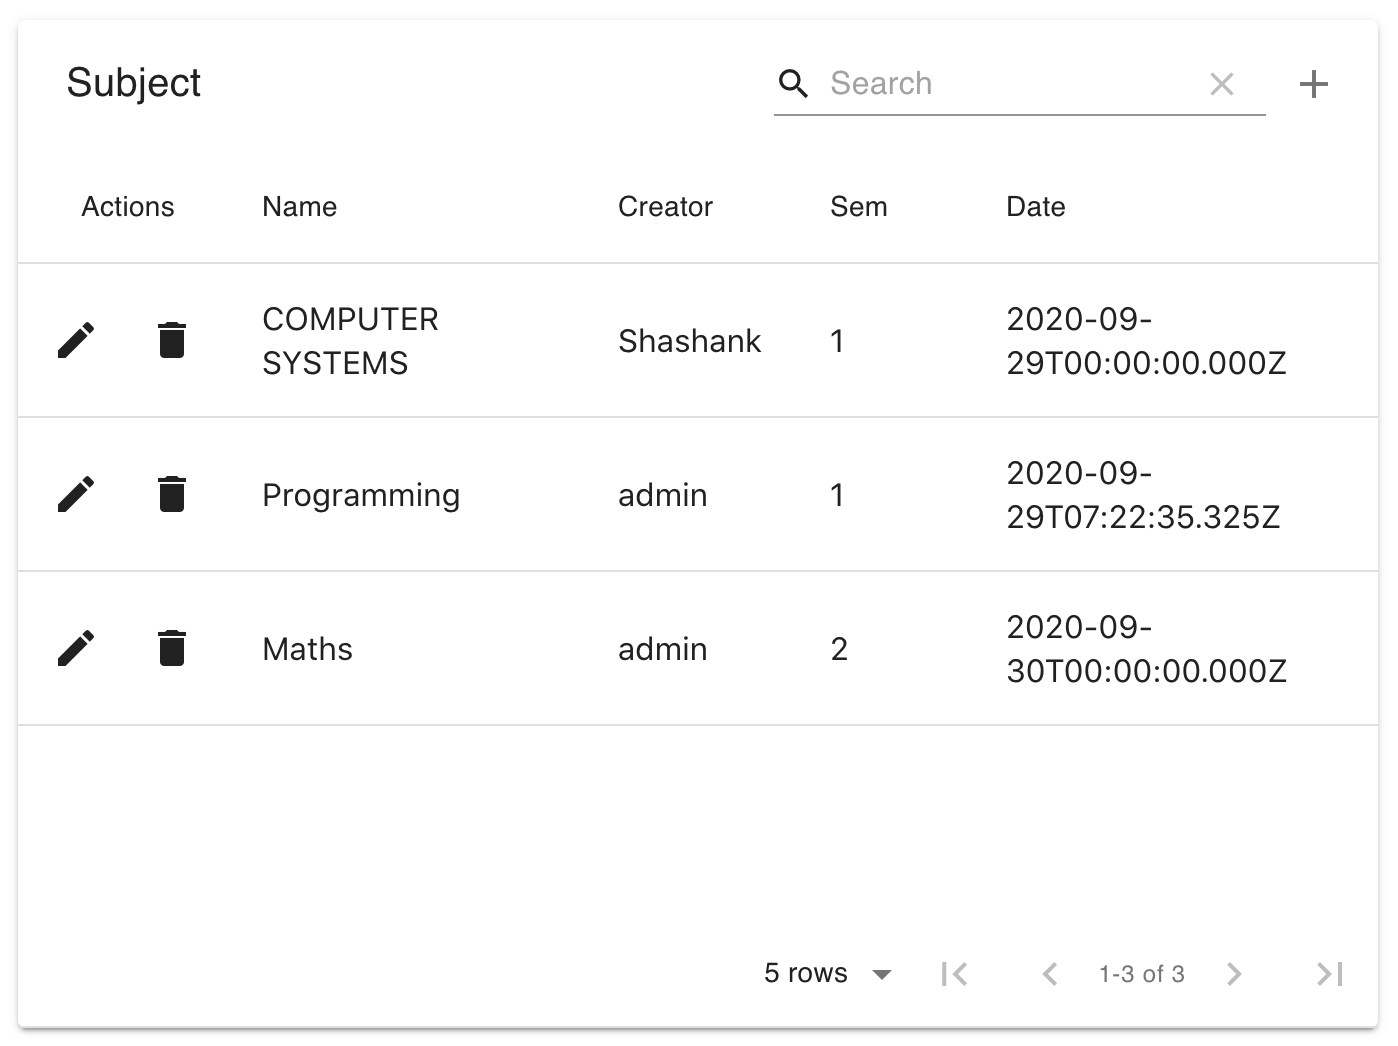The height and width of the screenshot is (1046, 1398).
Task: Click Sem value '1' in Programming row
Action: coord(837,495)
